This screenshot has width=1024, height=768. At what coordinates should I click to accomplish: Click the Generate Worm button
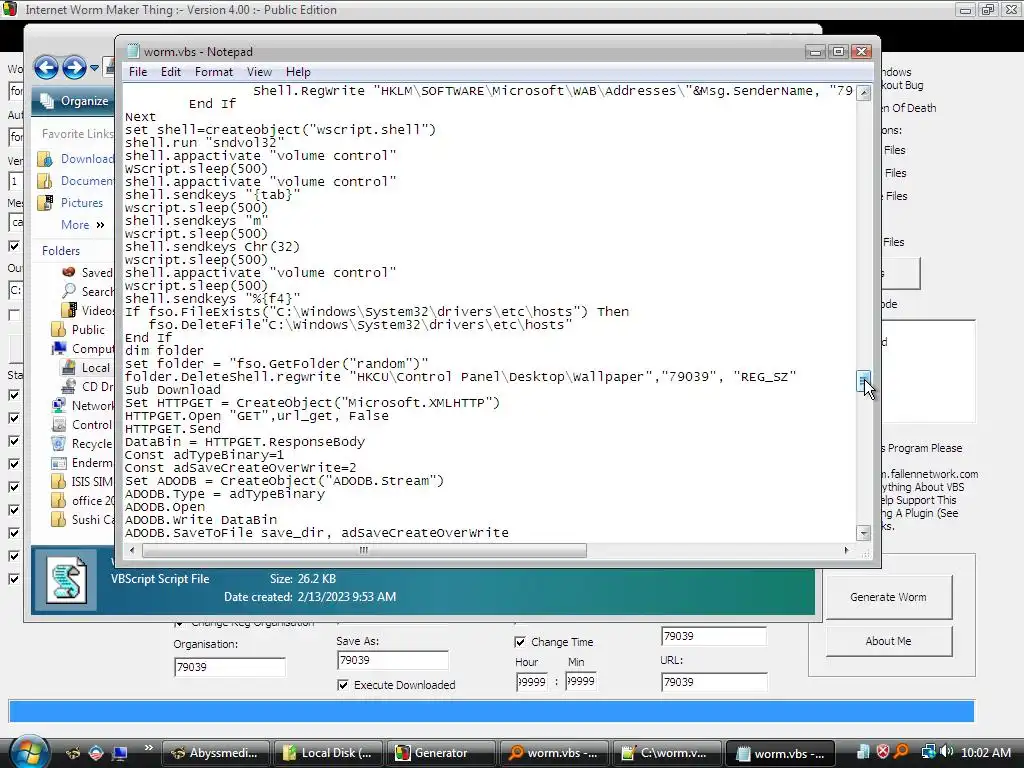[x=888, y=597]
